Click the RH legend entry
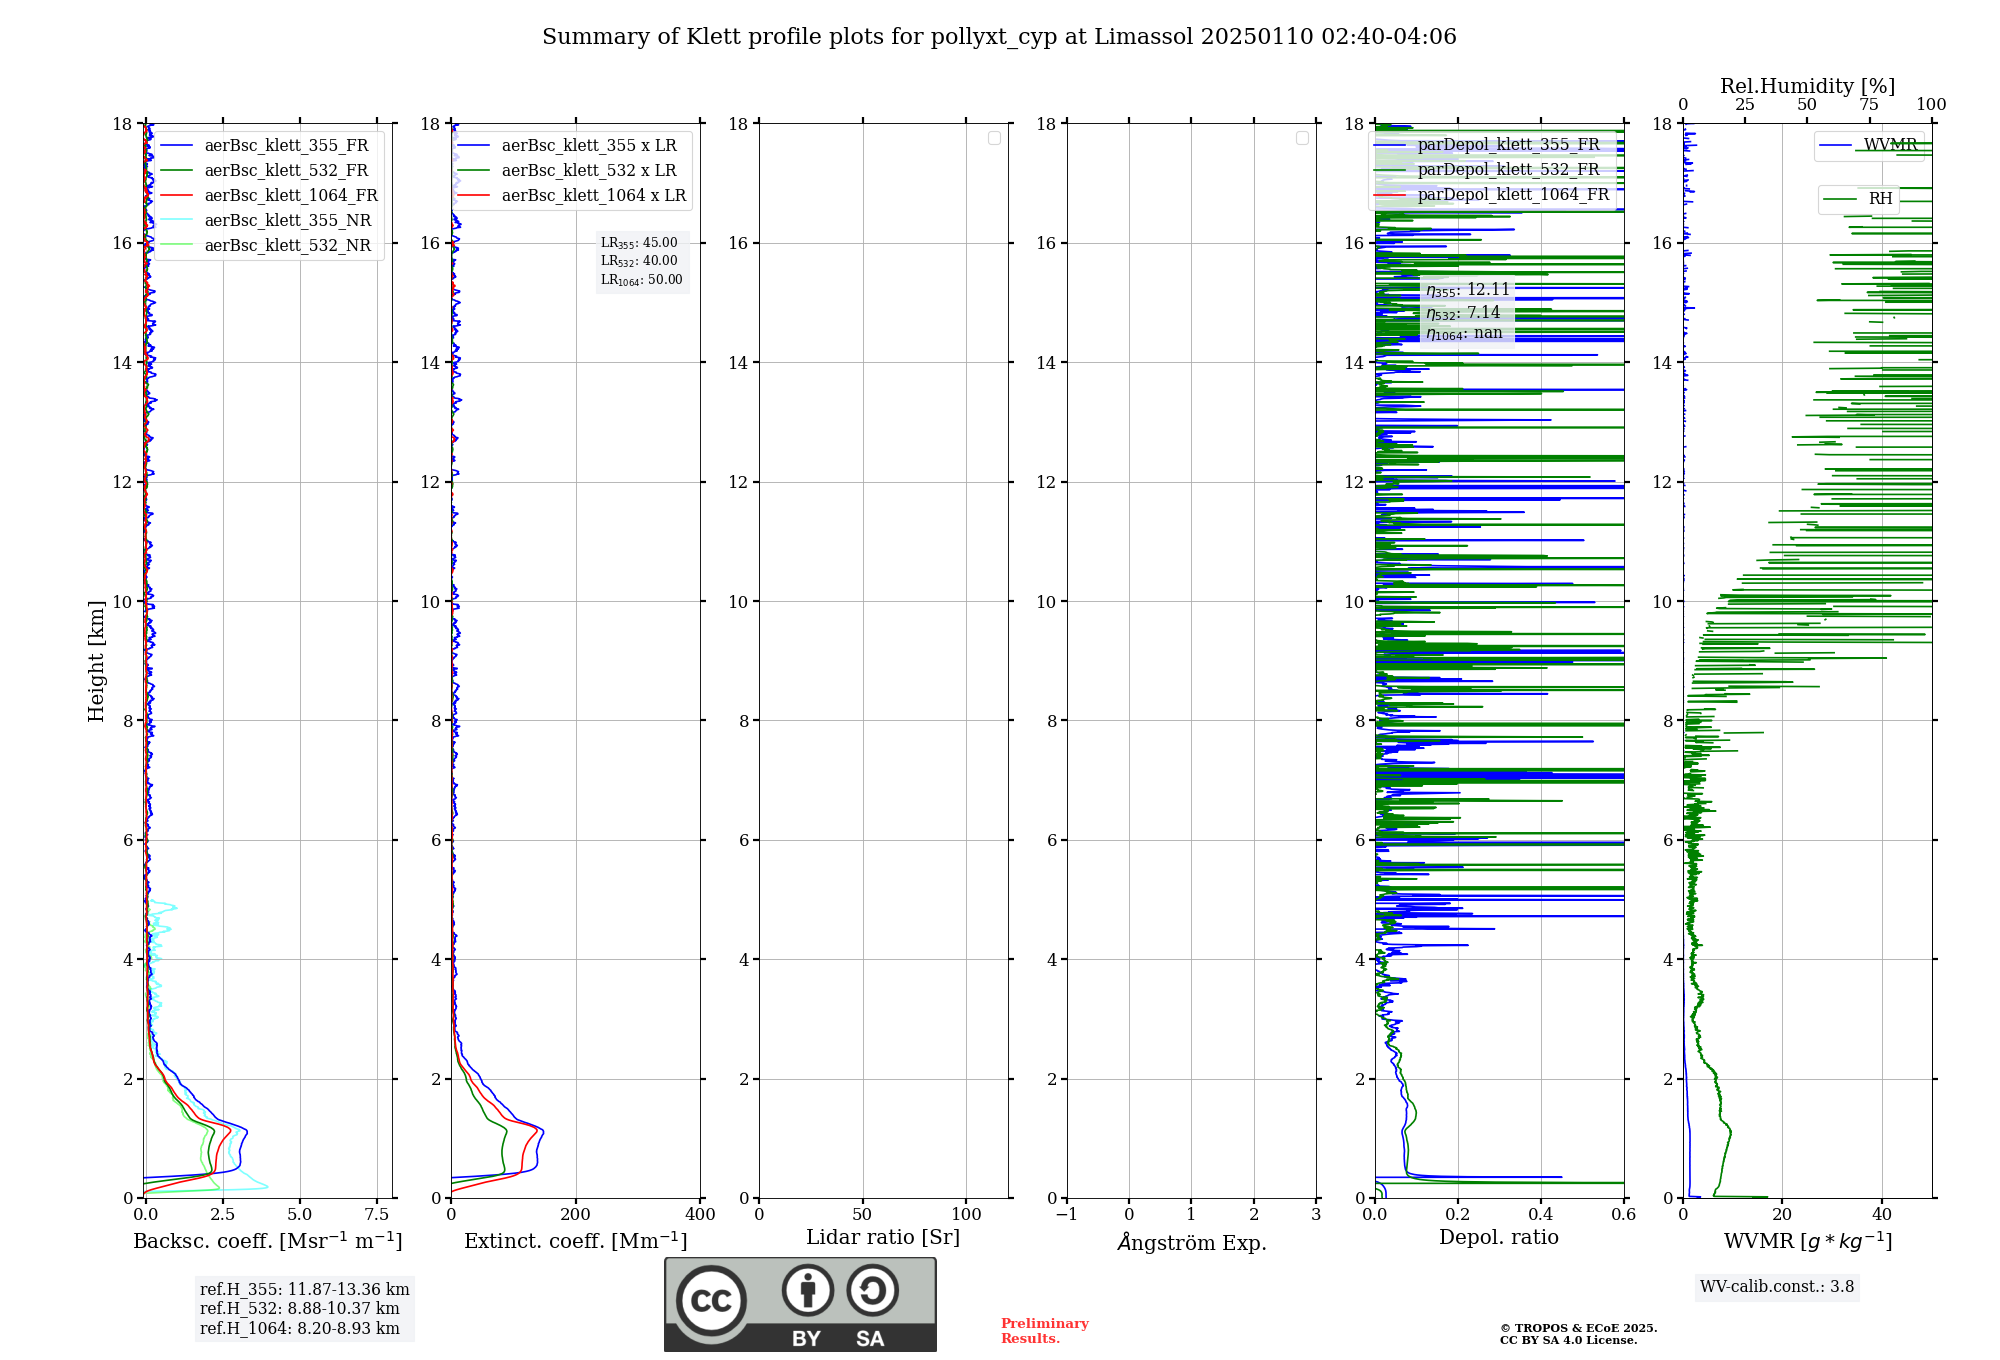Viewport: 2000px width, 1360px height. (1858, 200)
